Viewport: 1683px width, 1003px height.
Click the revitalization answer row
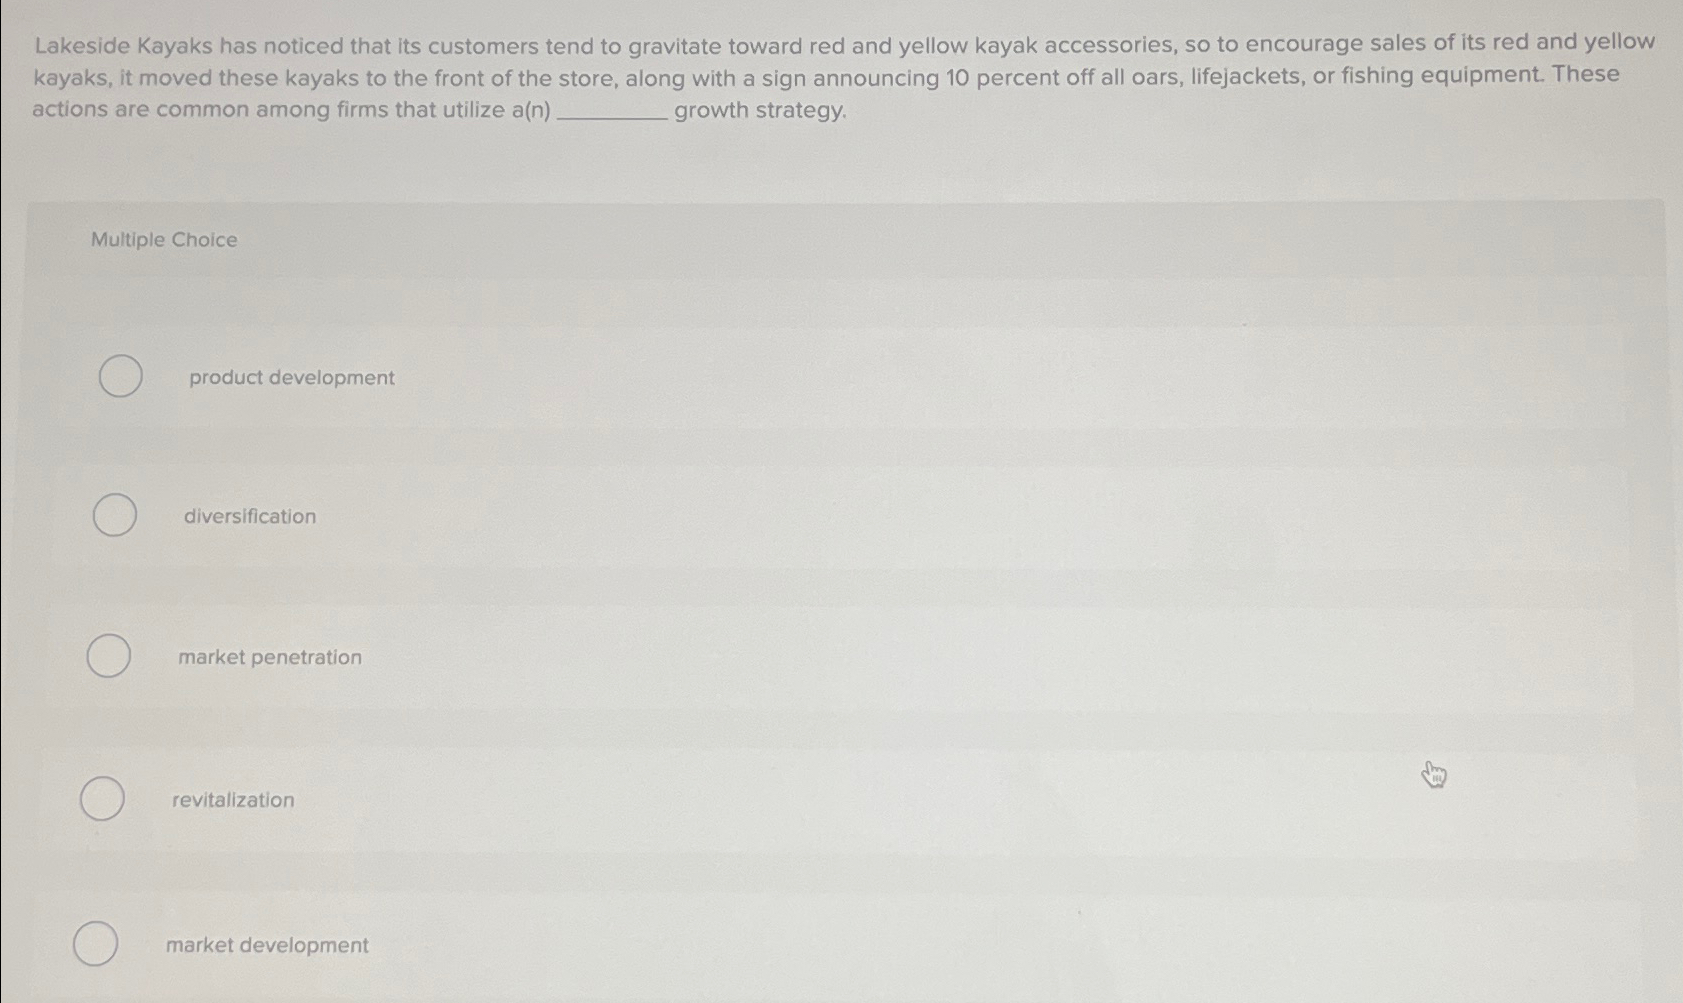[x=700, y=799]
